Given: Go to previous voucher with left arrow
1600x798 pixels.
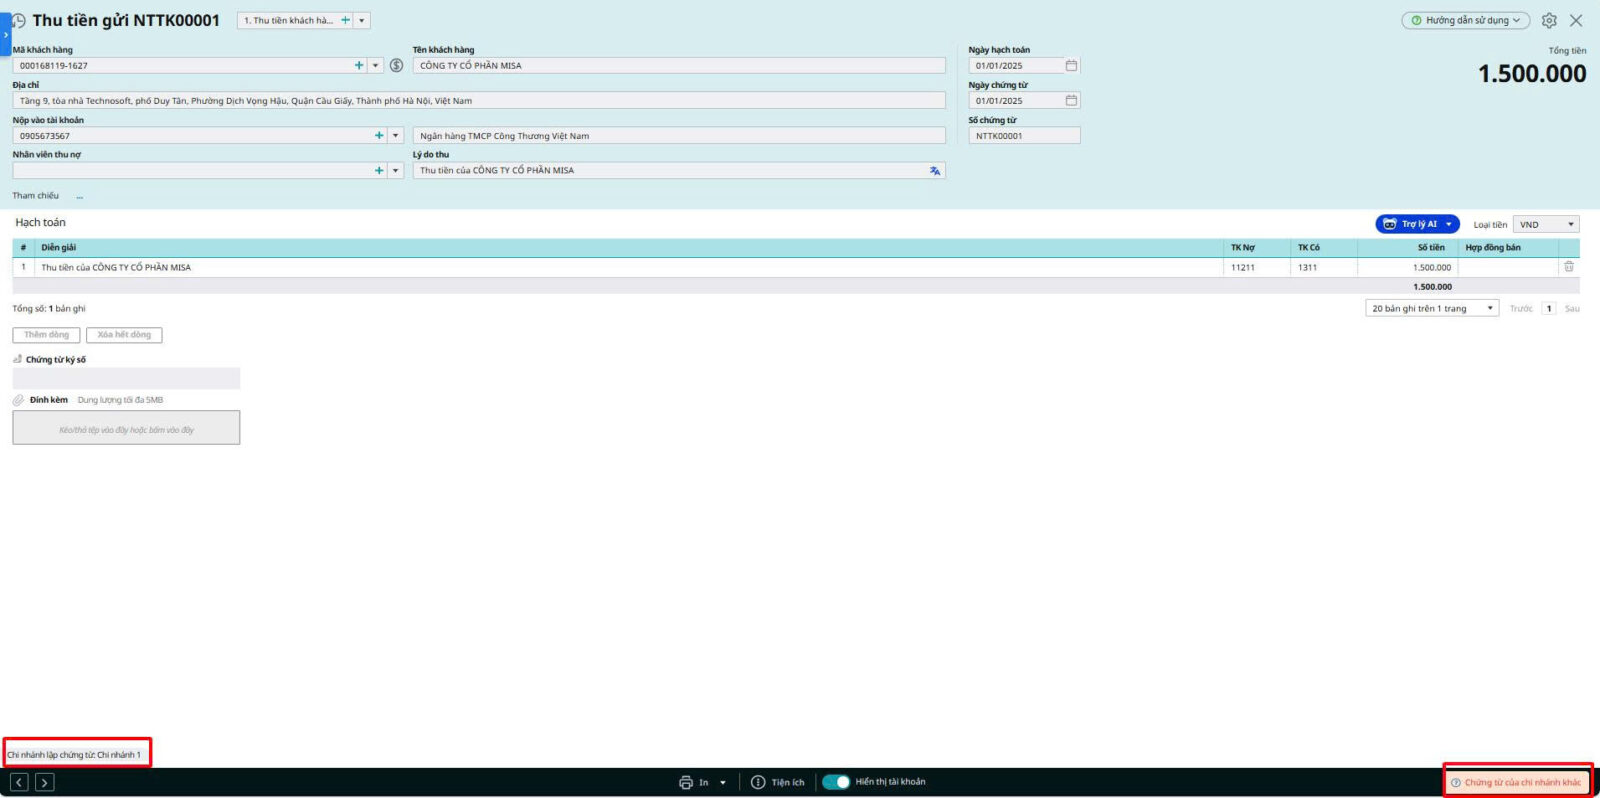Looking at the screenshot, I should [19, 782].
